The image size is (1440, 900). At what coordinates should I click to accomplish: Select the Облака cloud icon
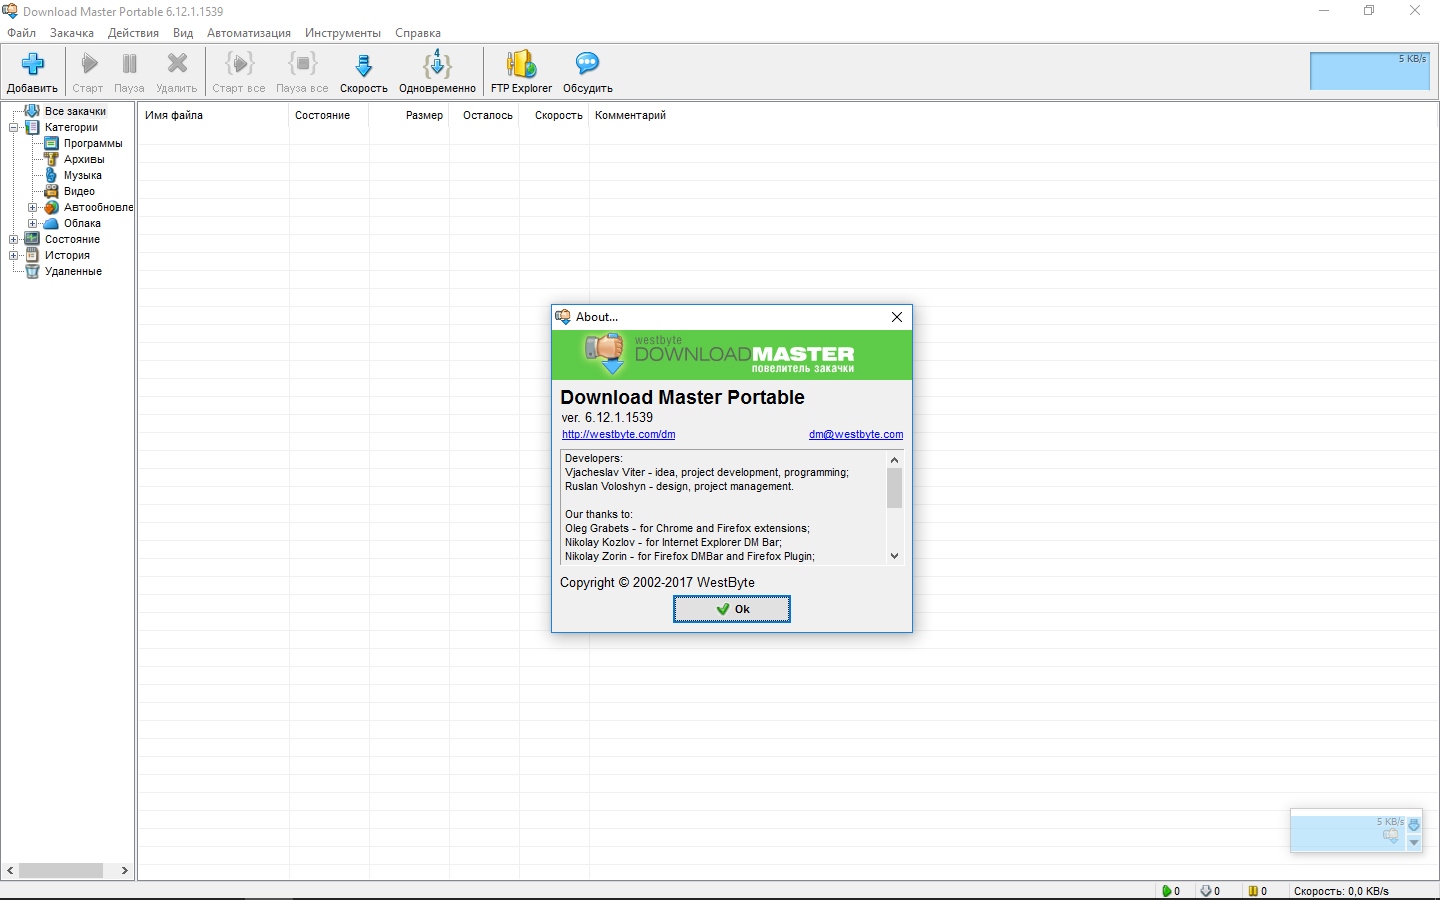click(x=52, y=223)
